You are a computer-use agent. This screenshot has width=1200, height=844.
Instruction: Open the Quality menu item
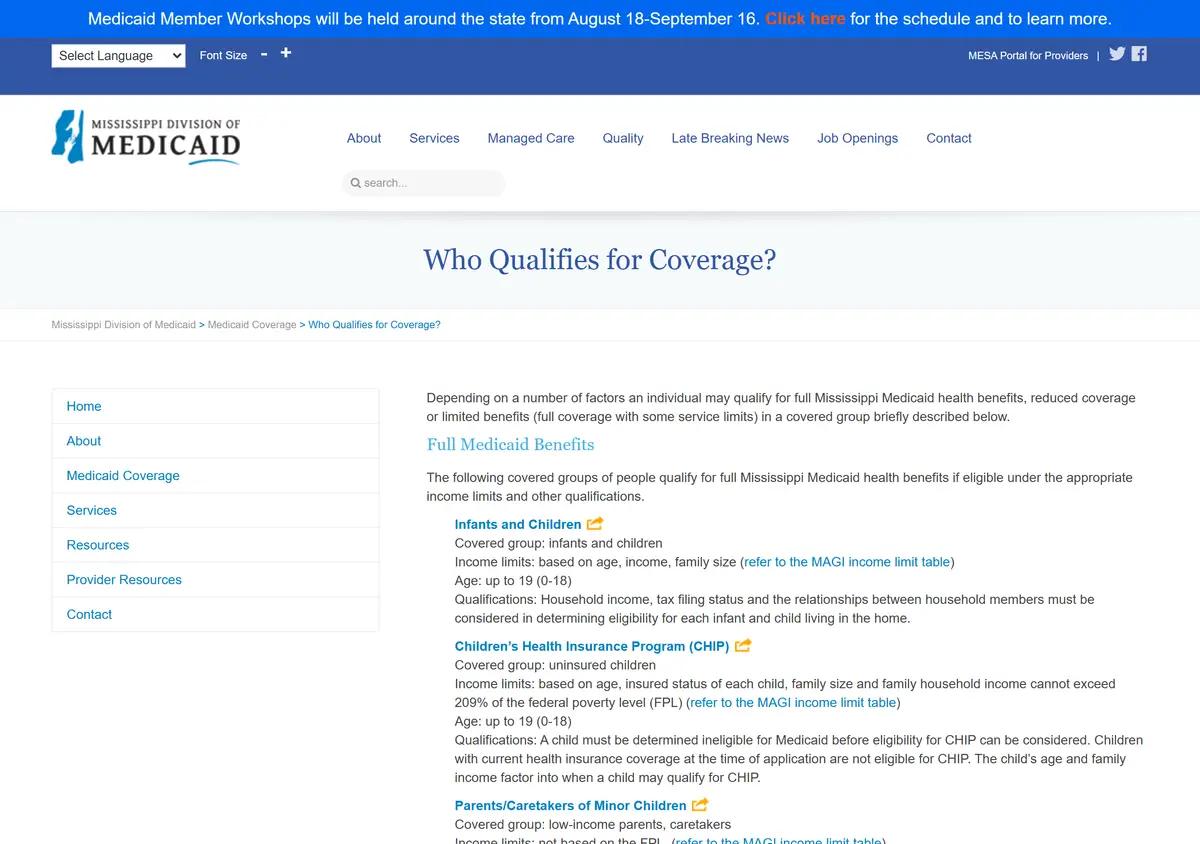pos(623,138)
